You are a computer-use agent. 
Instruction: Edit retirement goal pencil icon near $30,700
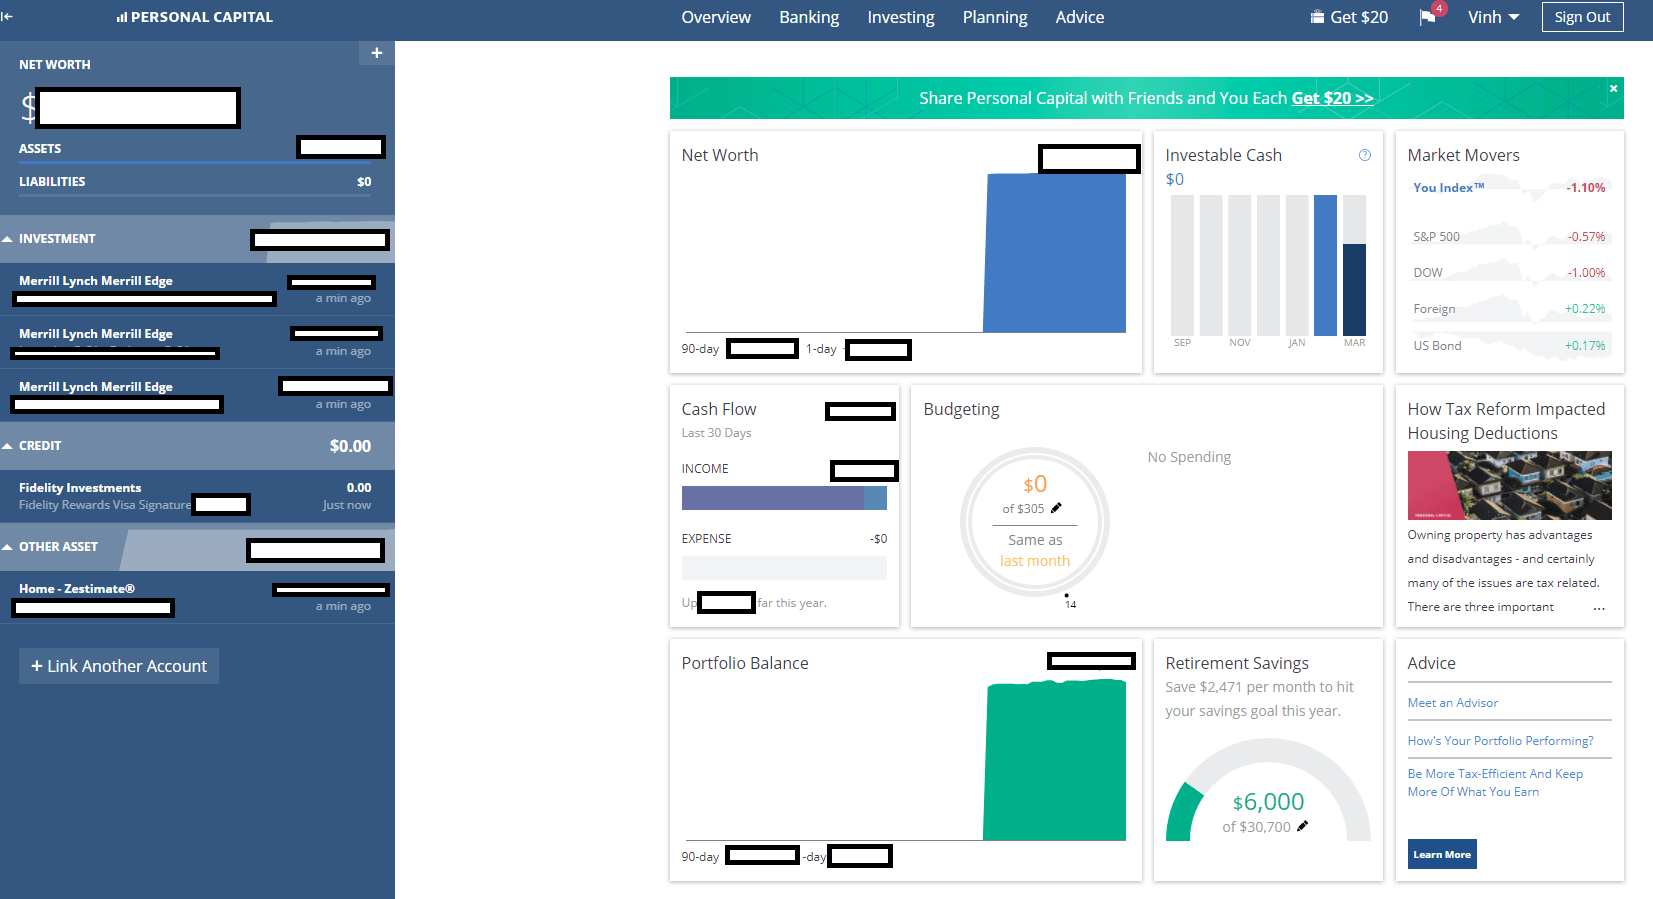coord(1302,826)
